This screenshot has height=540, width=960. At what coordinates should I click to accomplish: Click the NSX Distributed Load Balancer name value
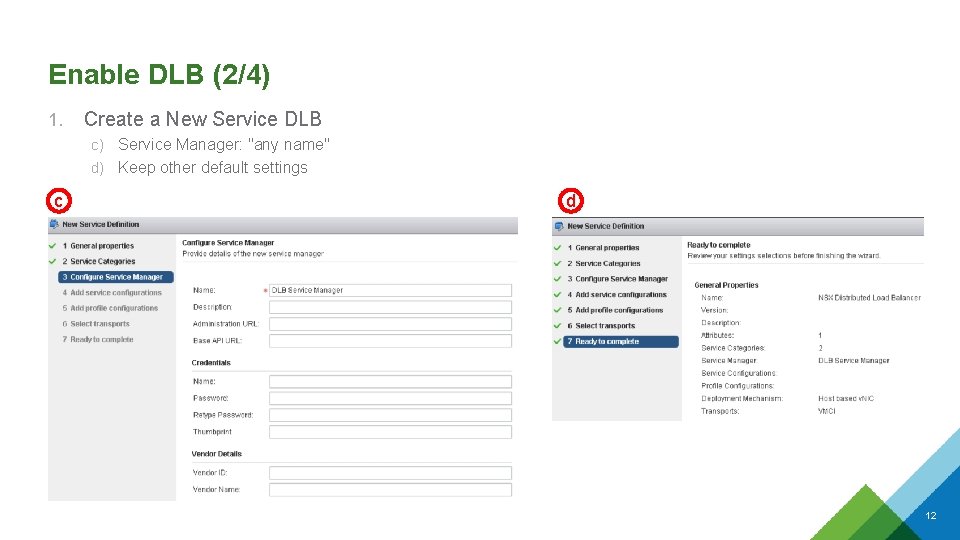pos(869,298)
